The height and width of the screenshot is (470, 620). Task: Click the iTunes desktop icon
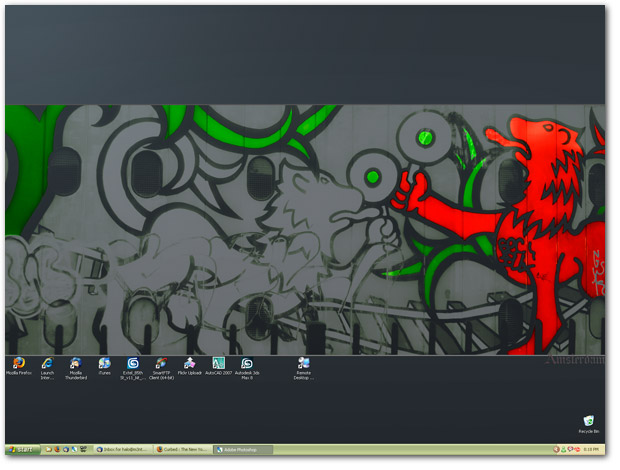(x=104, y=364)
